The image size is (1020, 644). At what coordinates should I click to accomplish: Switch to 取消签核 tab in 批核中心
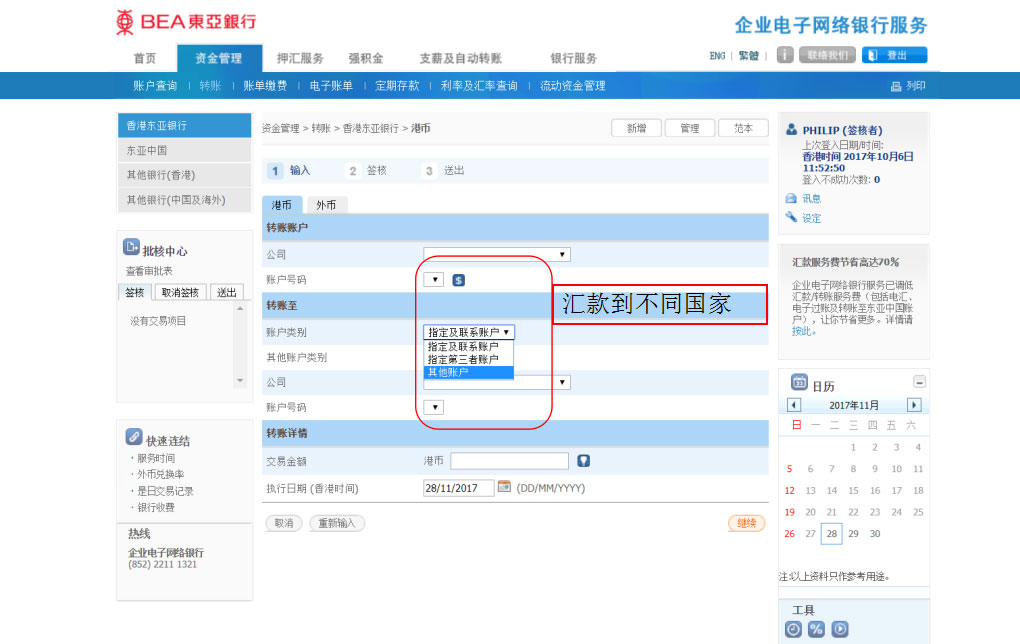(x=183, y=293)
